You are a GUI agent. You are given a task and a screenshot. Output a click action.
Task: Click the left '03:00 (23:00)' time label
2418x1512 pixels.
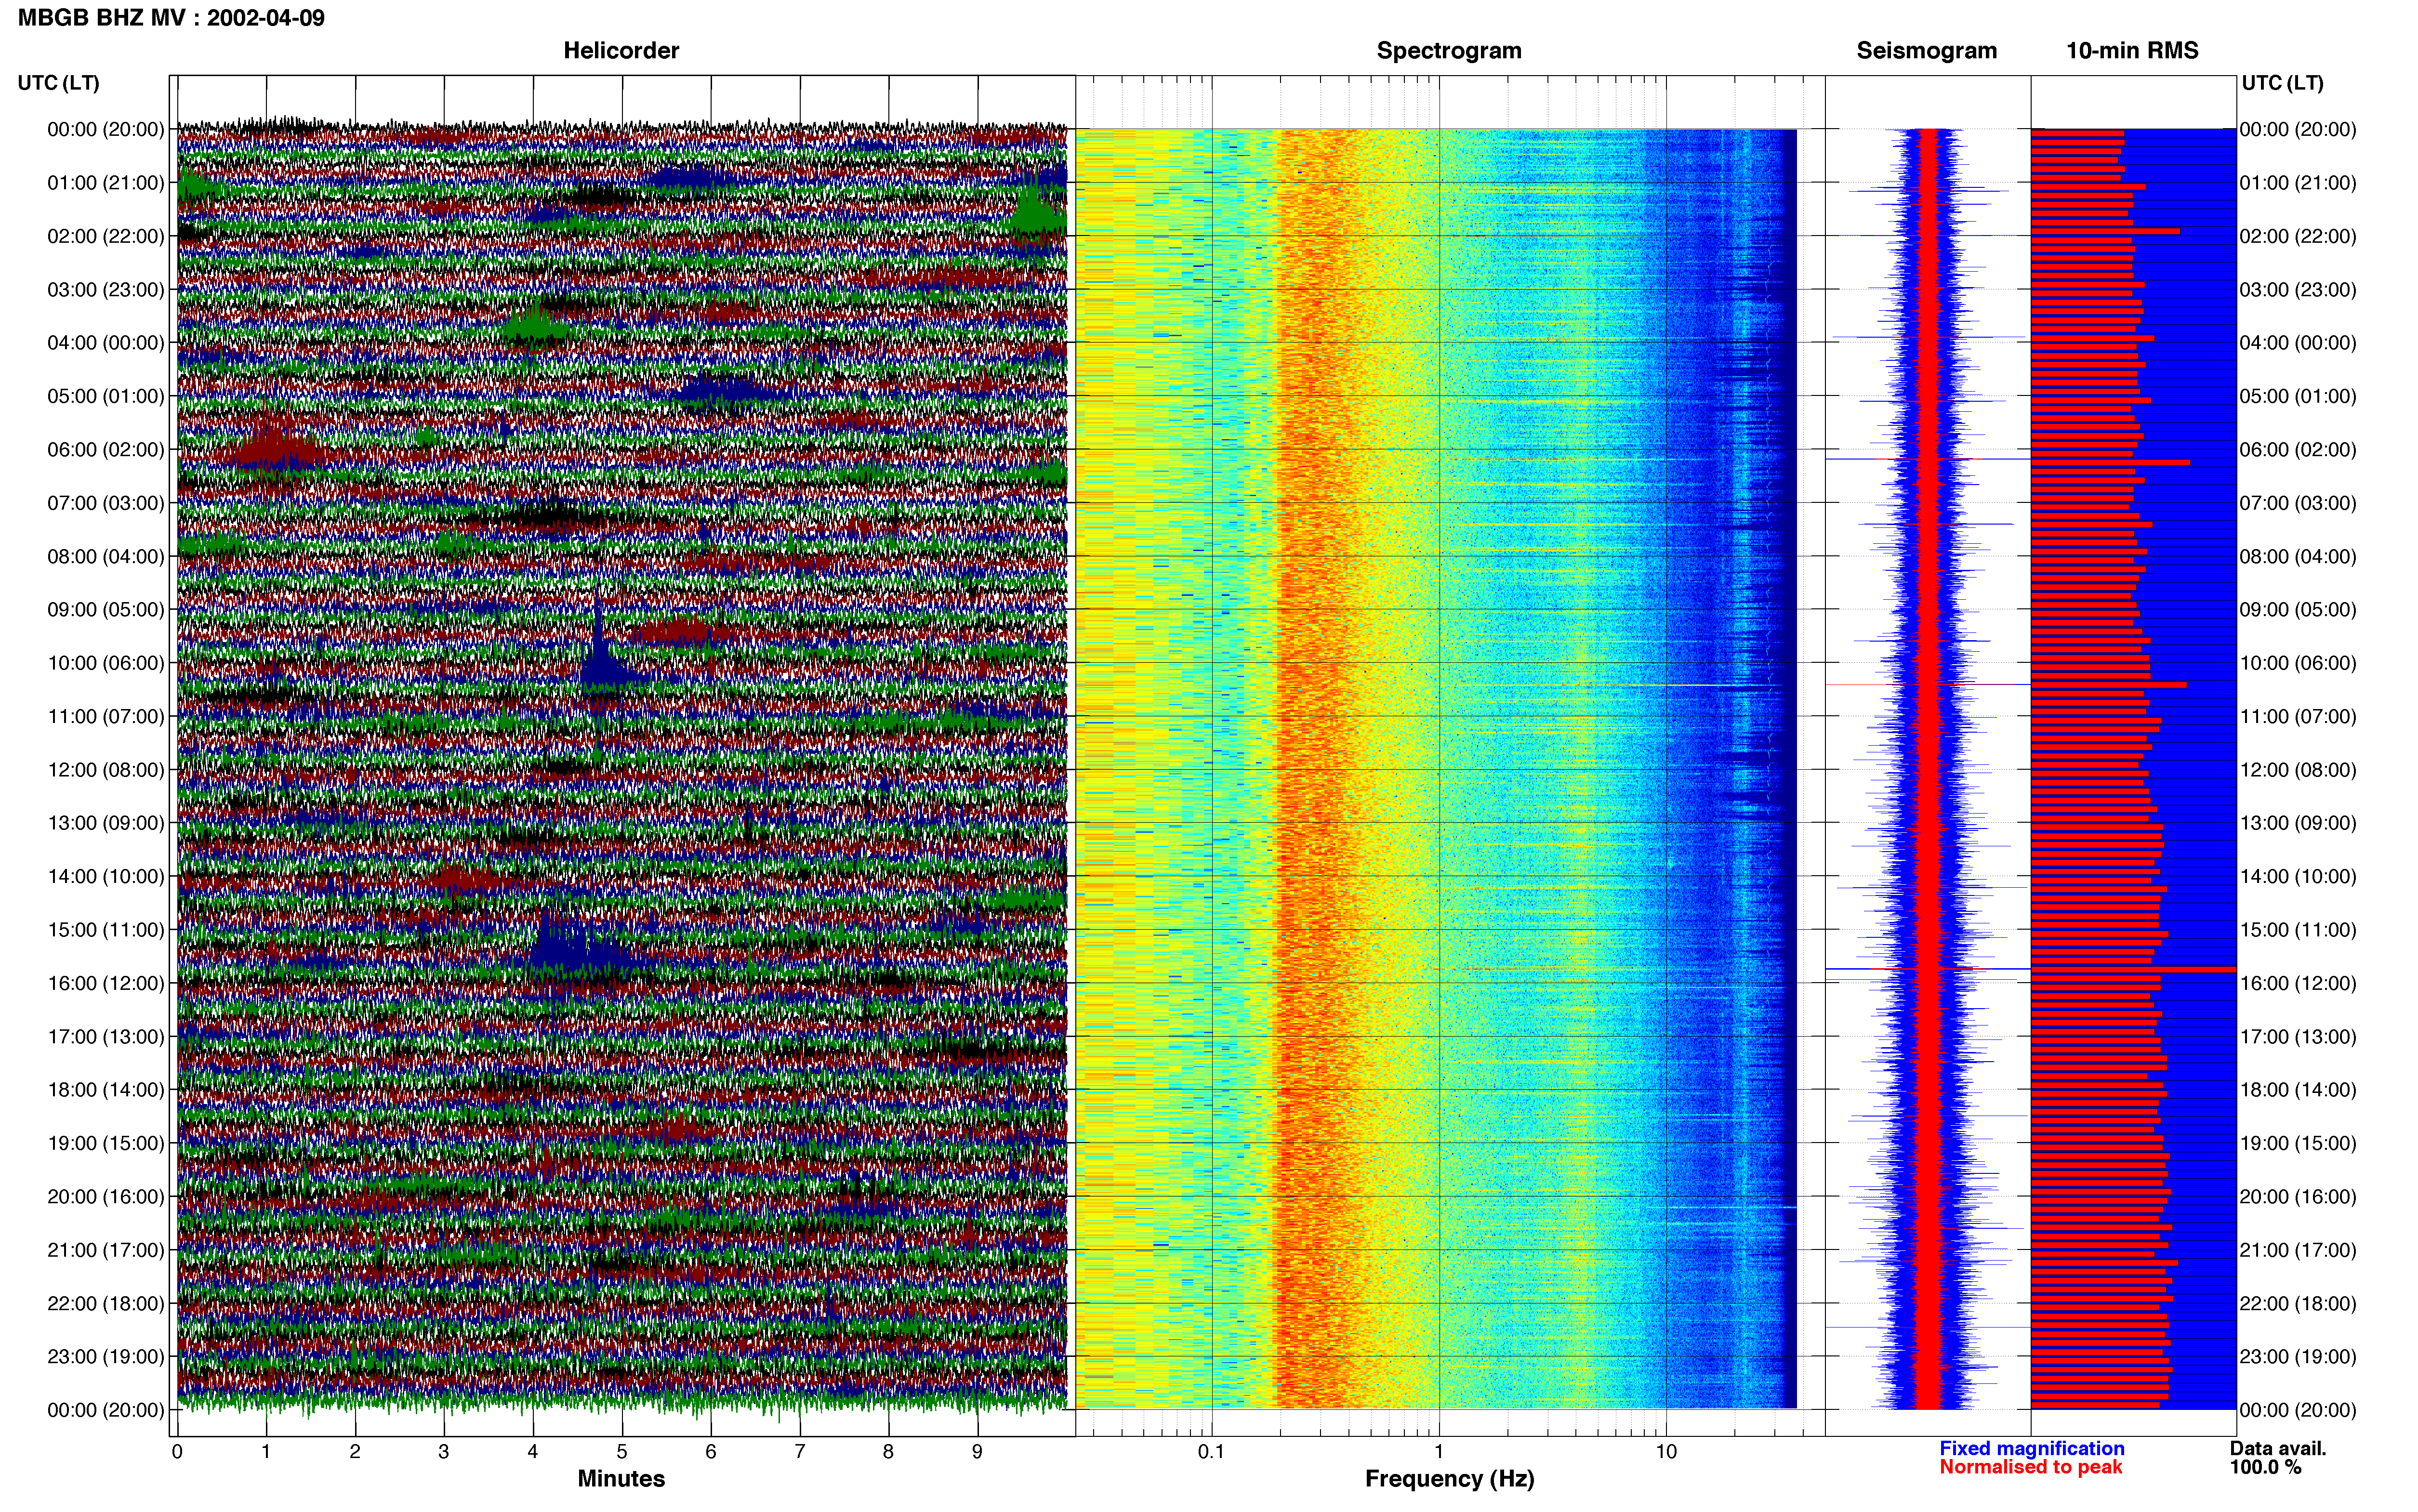(x=106, y=290)
